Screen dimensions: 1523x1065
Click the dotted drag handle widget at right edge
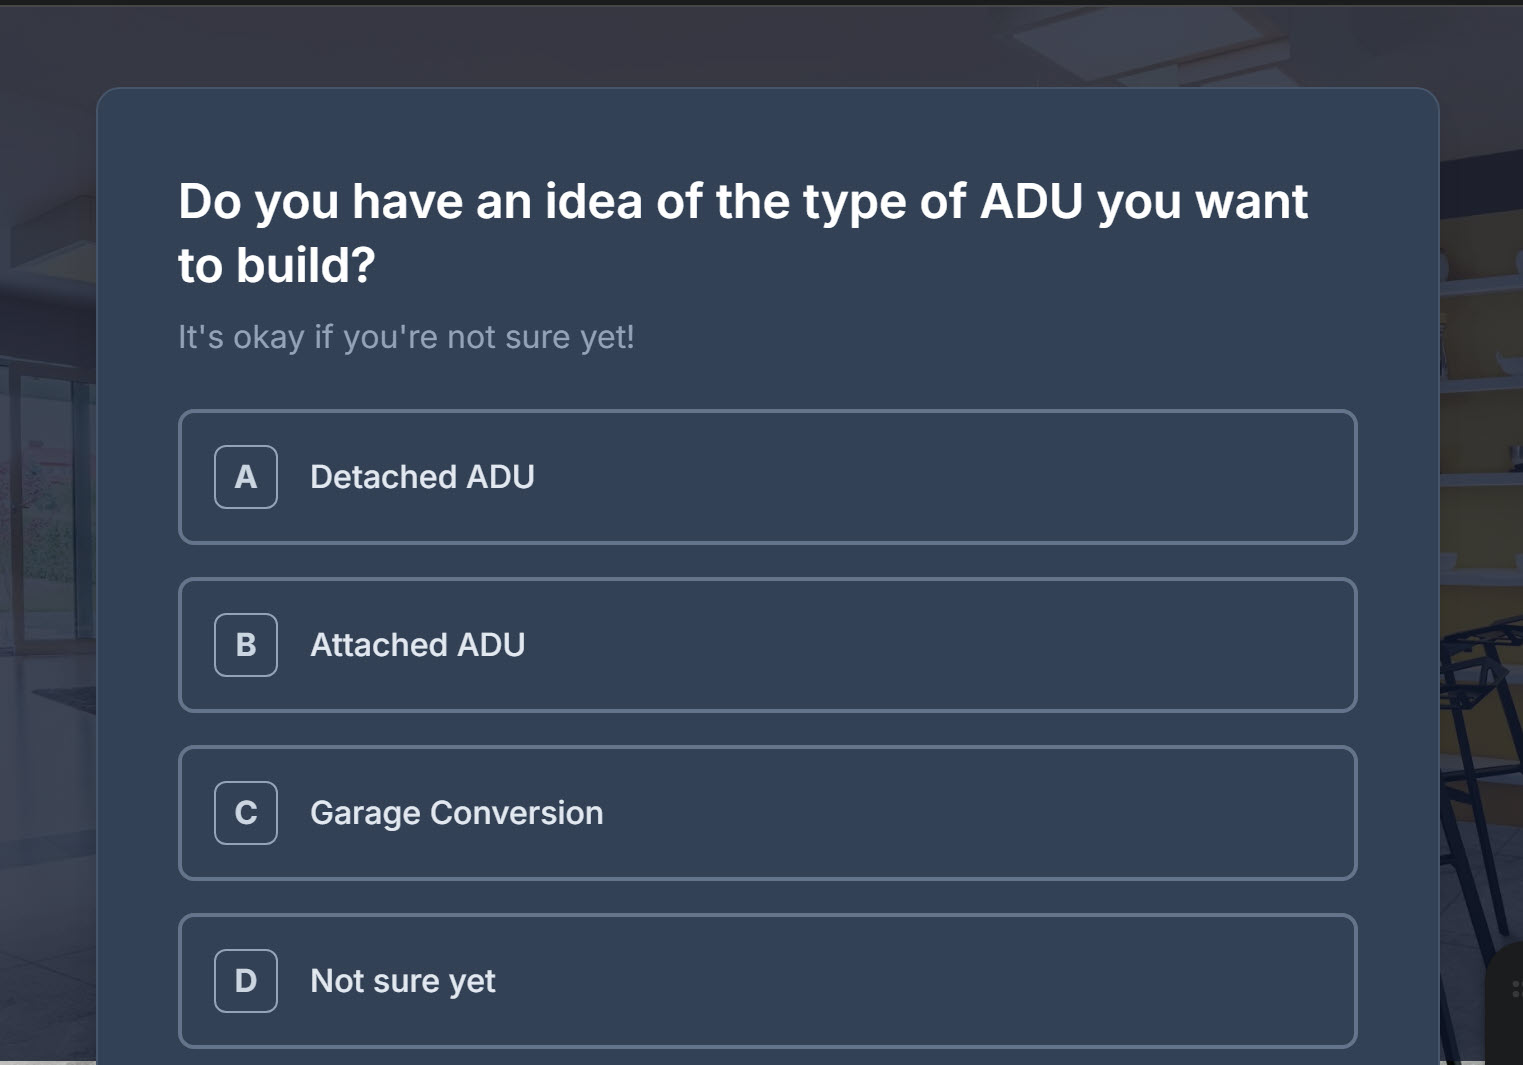point(1516,990)
